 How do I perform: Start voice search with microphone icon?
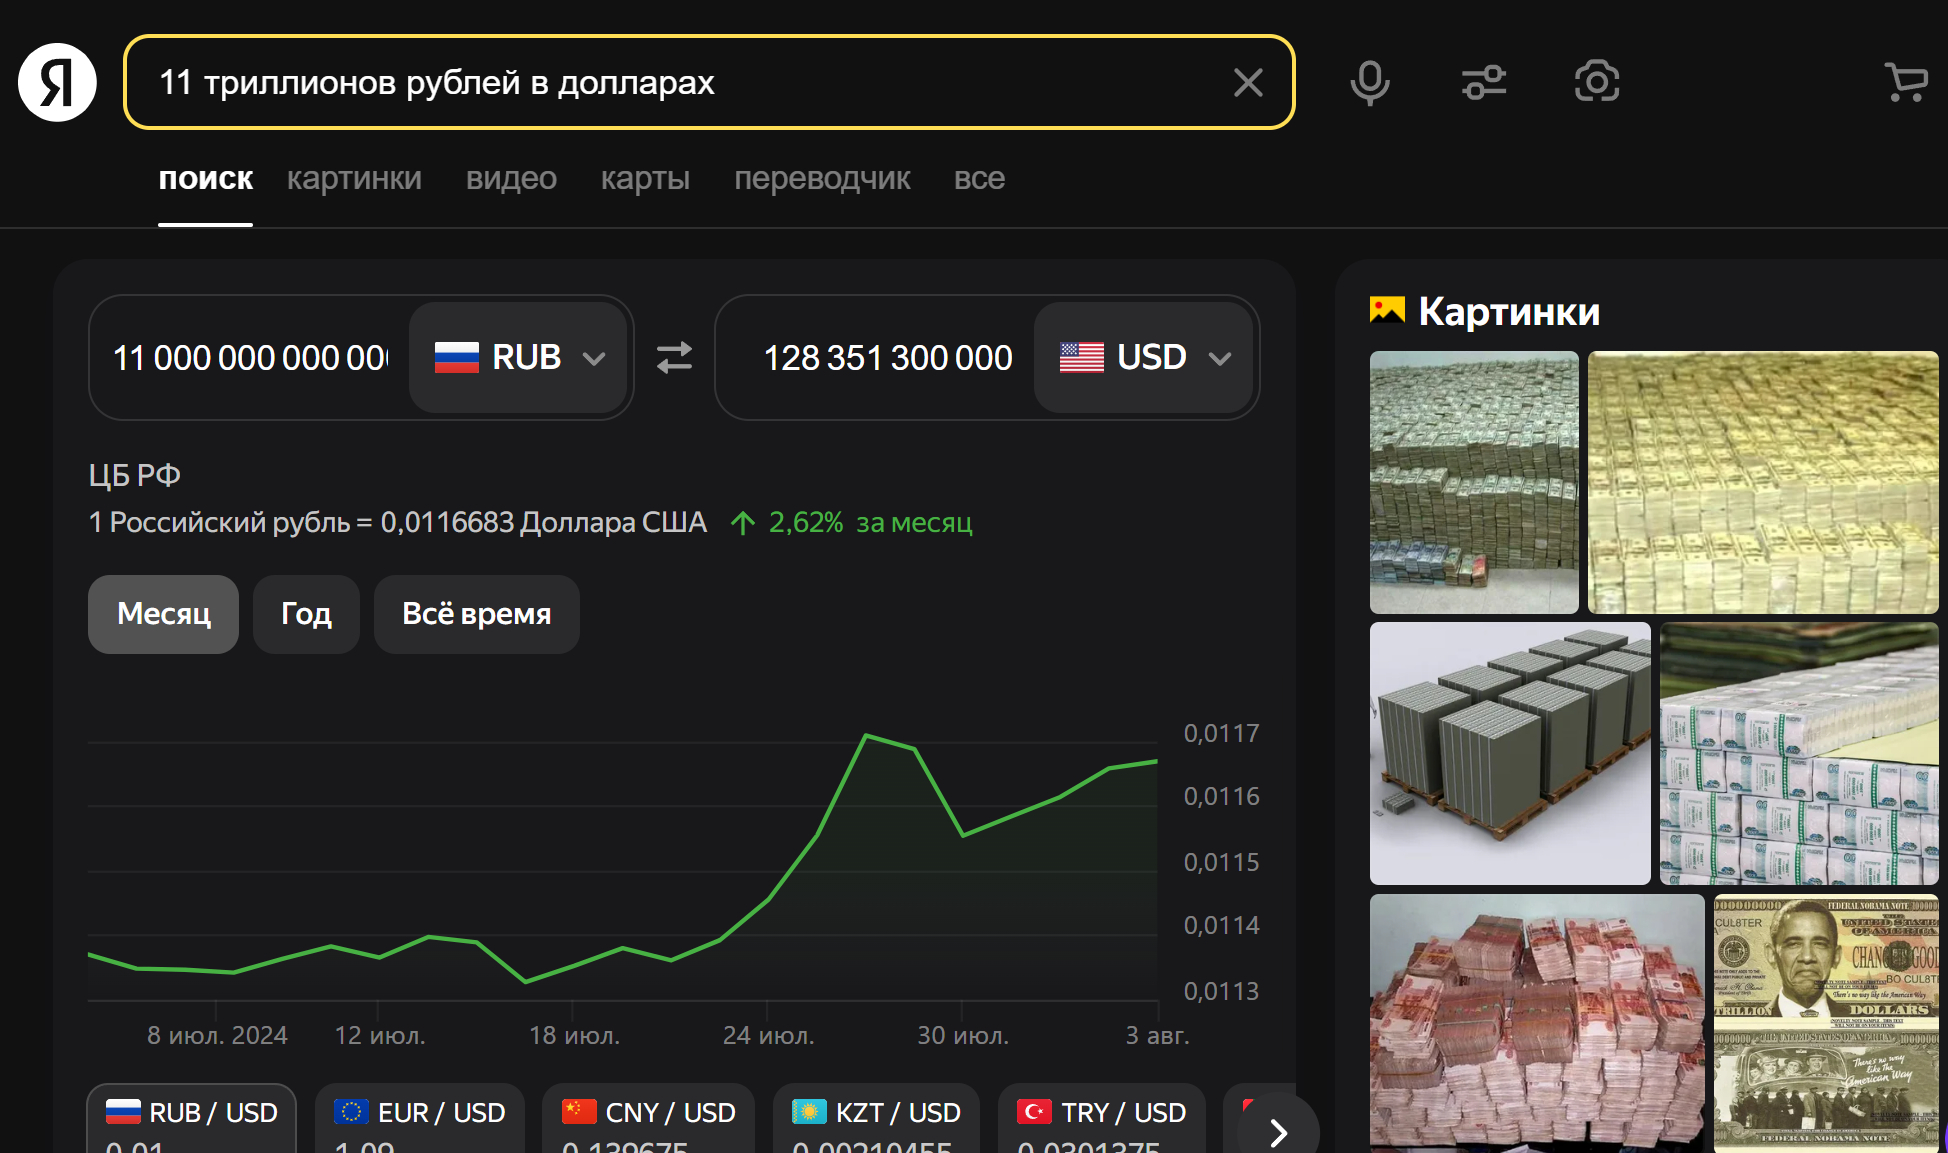[1369, 82]
